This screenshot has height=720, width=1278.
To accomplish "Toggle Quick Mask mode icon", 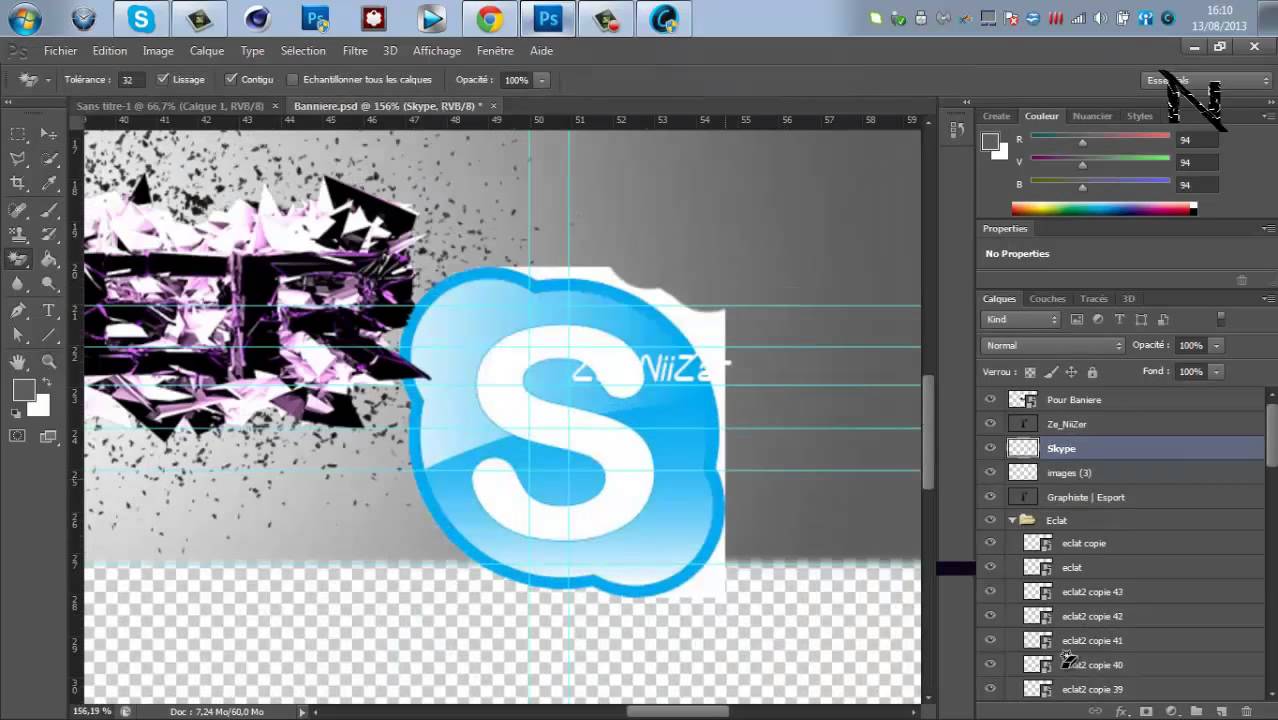I will pos(18,436).
